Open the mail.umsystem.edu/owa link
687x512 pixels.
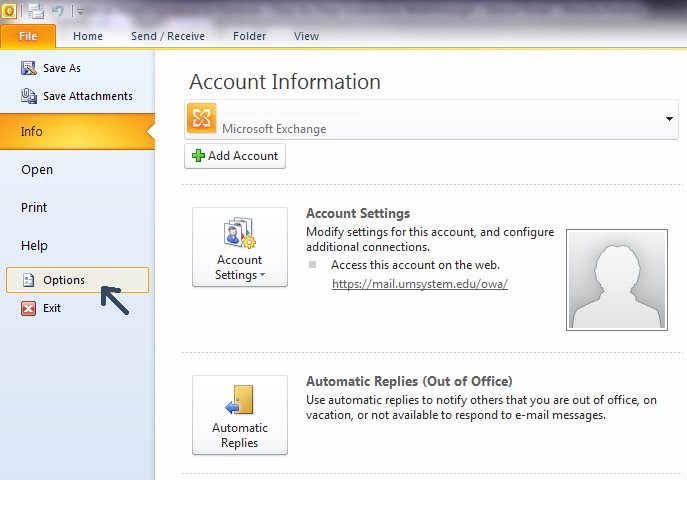pyautogui.click(x=420, y=284)
